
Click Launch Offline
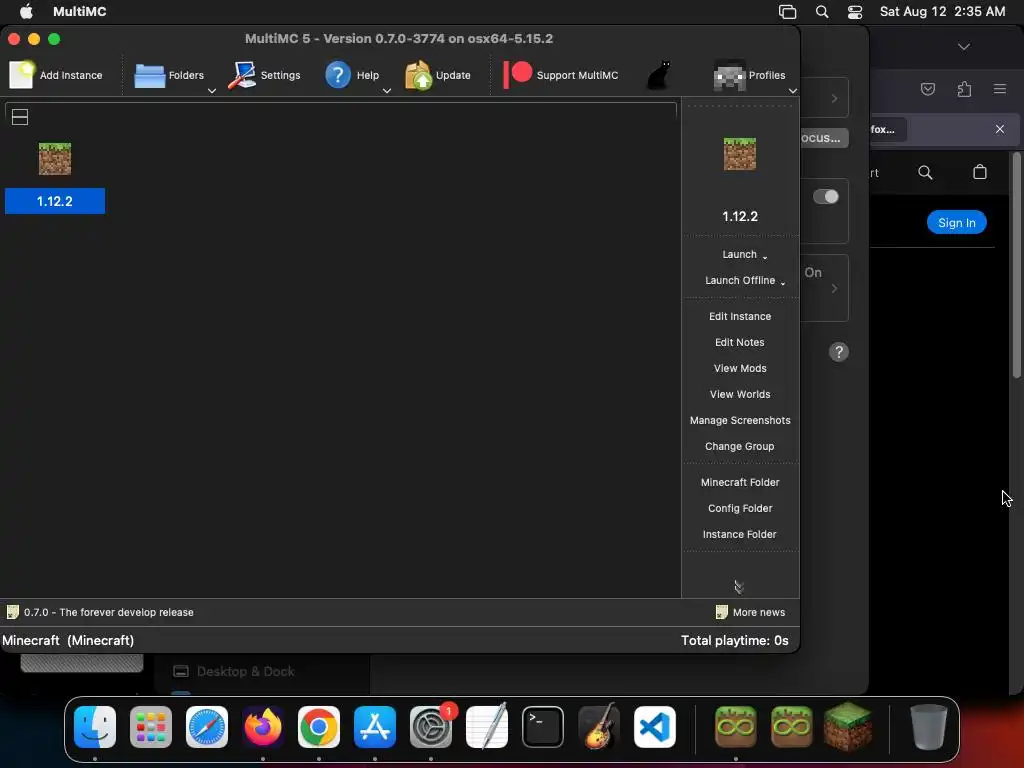tap(740, 280)
